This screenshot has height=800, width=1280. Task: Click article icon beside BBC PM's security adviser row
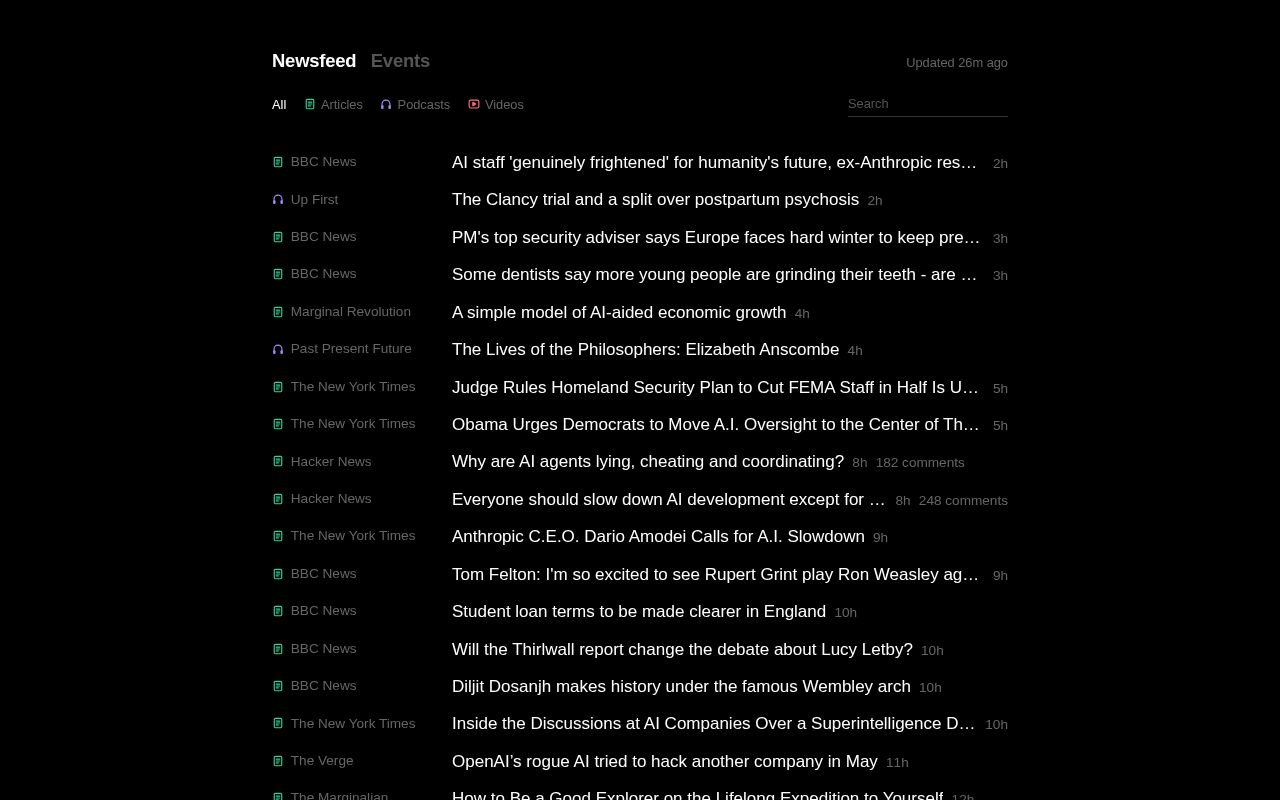click(278, 237)
